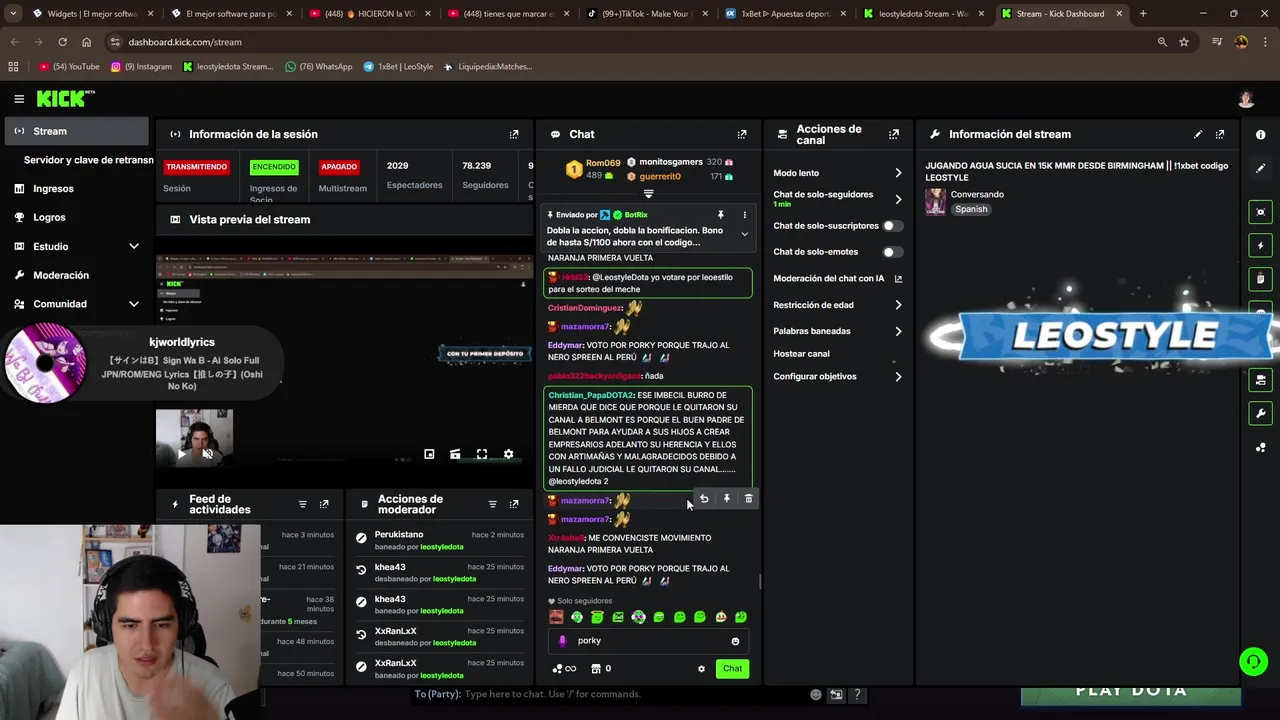Open stream preview settings gear
Image resolution: width=1280 pixels, height=720 pixels.
(508, 454)
